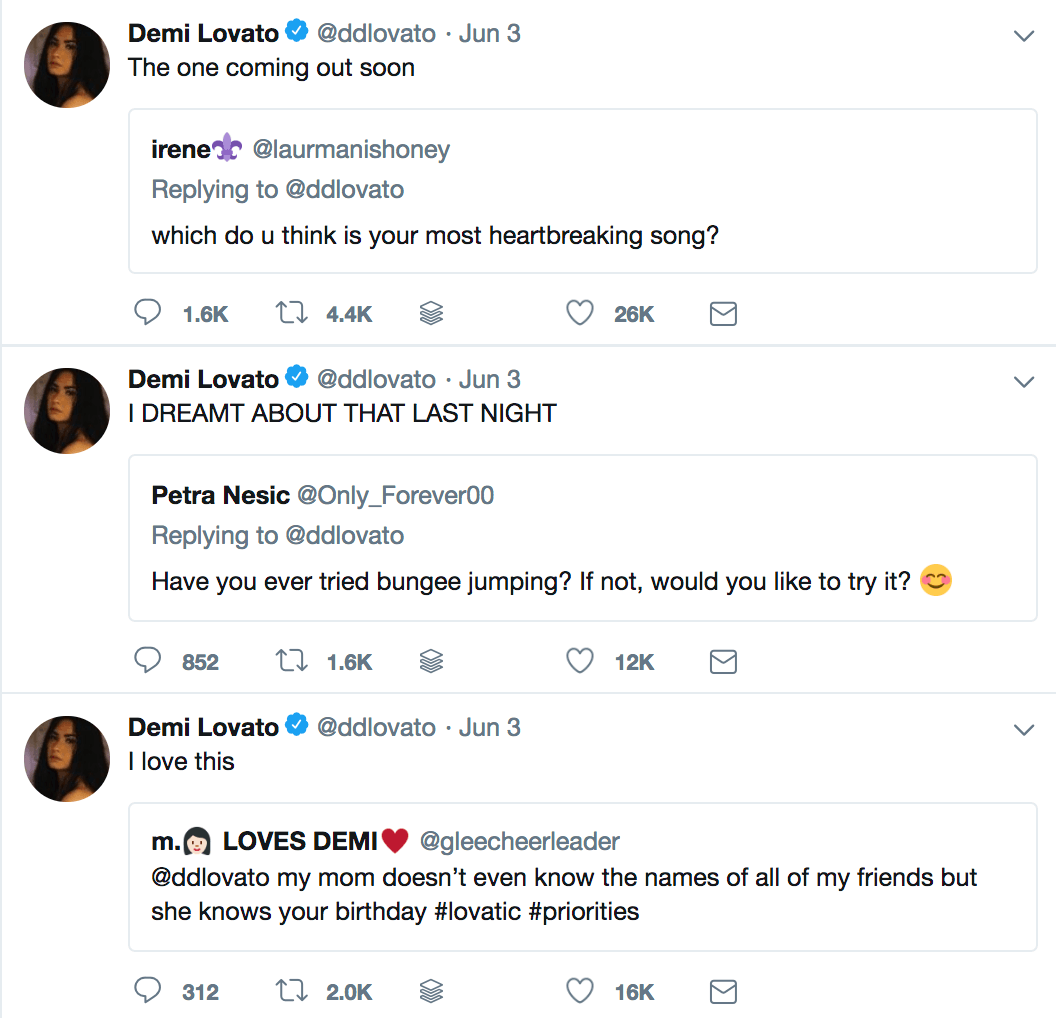Like the bungee jumping reply tweet
The image size is (1056, 1018).
coord(579,660)
